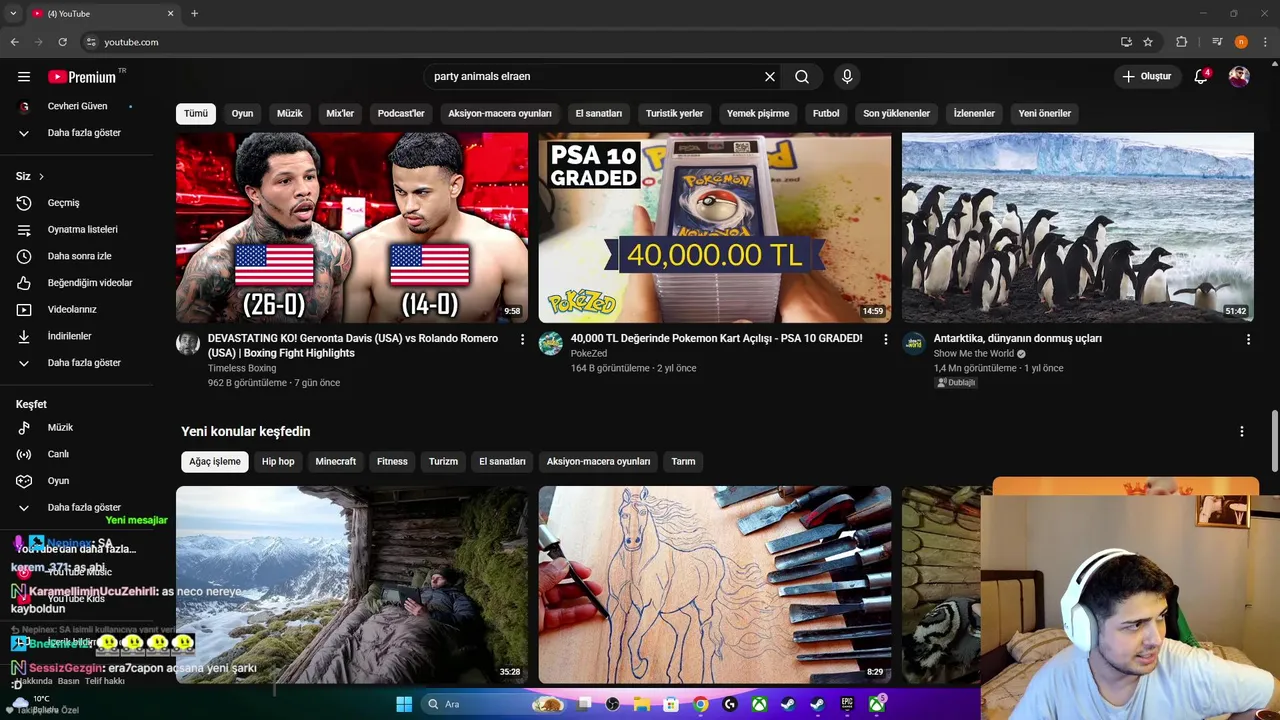Screen dimensions: 1280x720
Task: Open OBS Studio from the taskbar
Action: pyautogui.click(x=613, y=704)
